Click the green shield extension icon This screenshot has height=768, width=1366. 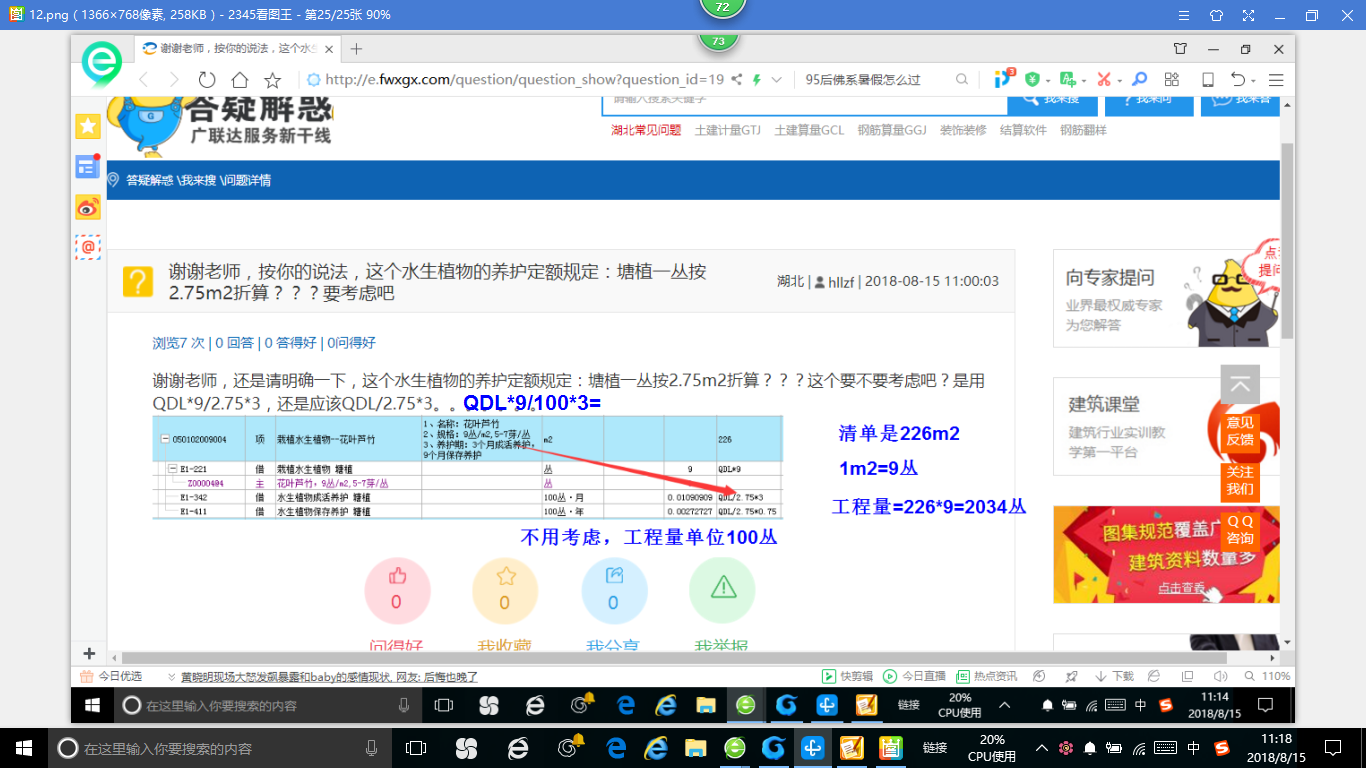tap(1032, 80)
